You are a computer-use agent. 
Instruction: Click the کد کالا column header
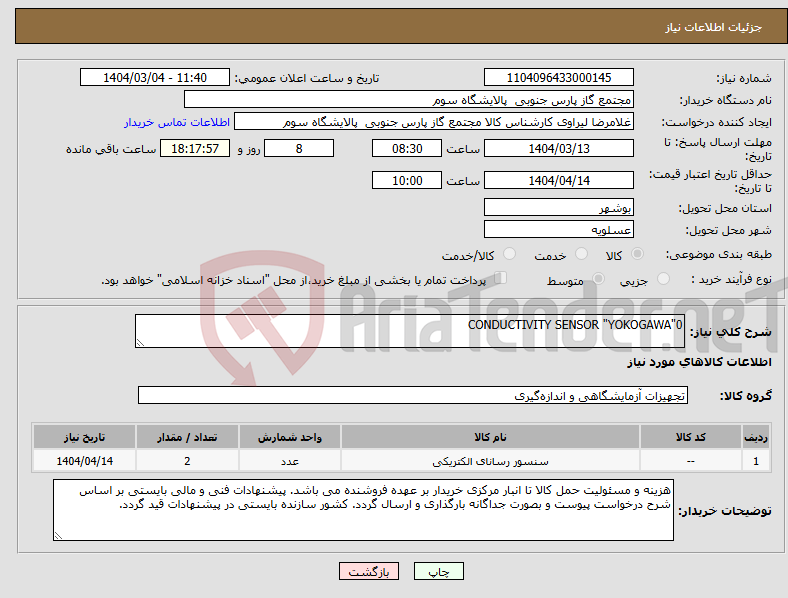(691, 437)
